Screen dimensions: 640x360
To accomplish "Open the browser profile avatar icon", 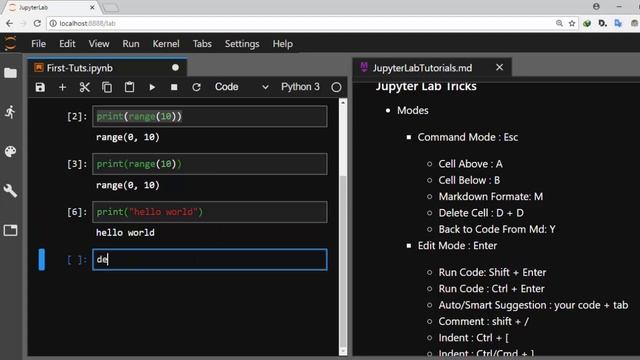I will click(596, 7).
